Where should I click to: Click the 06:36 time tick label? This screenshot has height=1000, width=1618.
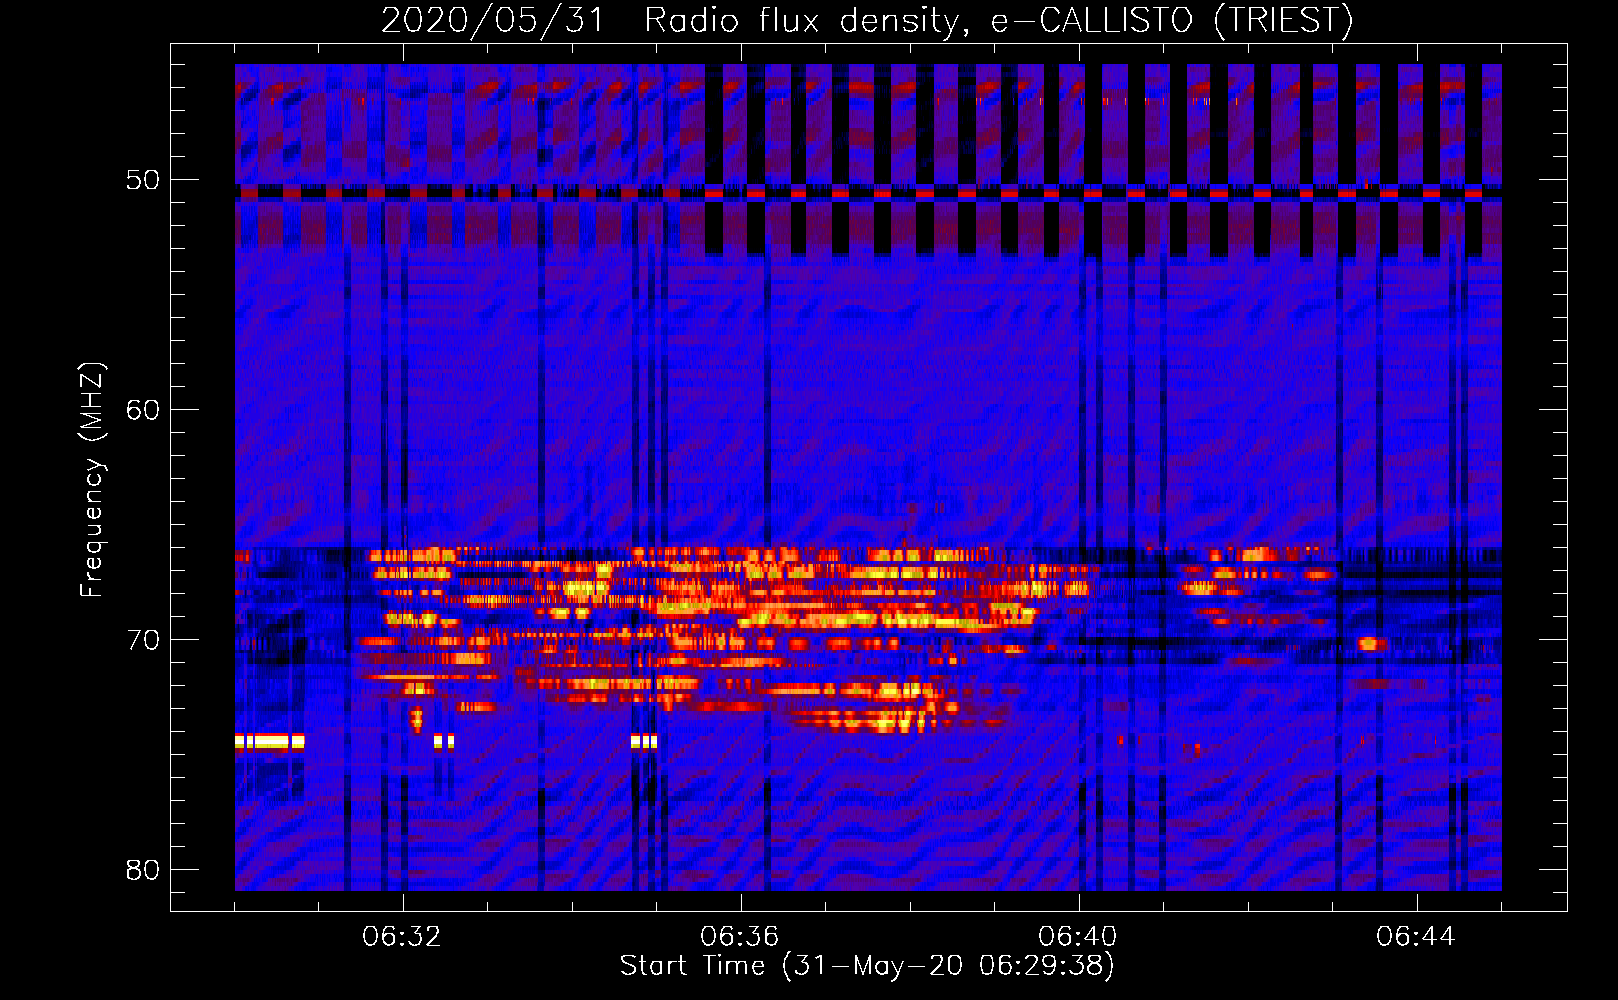740,937
